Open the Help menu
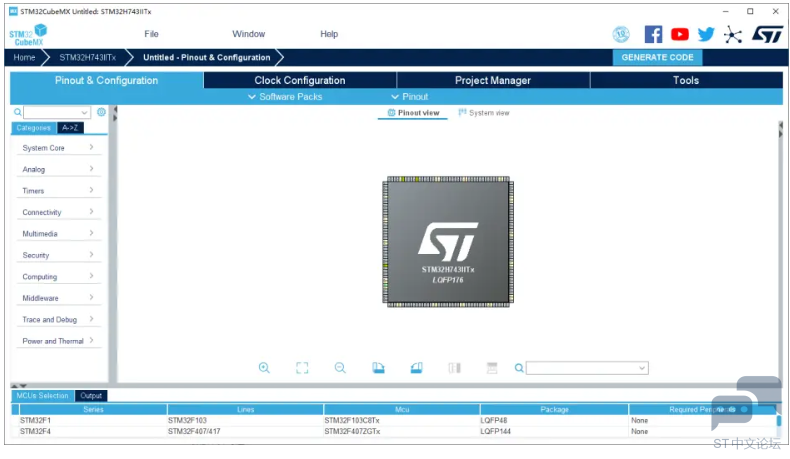This screenshot has height=459, width=790. tap(329, 34)
